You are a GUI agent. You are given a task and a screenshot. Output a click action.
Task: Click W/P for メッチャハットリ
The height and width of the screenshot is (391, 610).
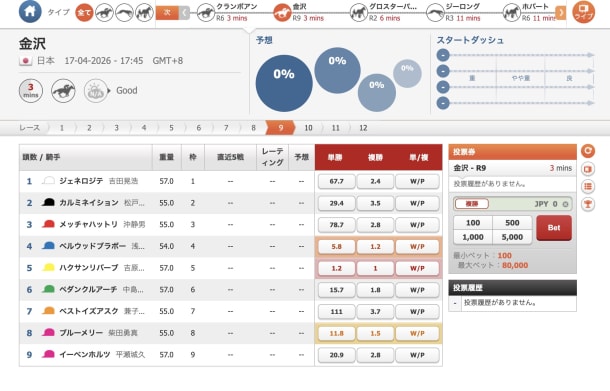(417, 225)
